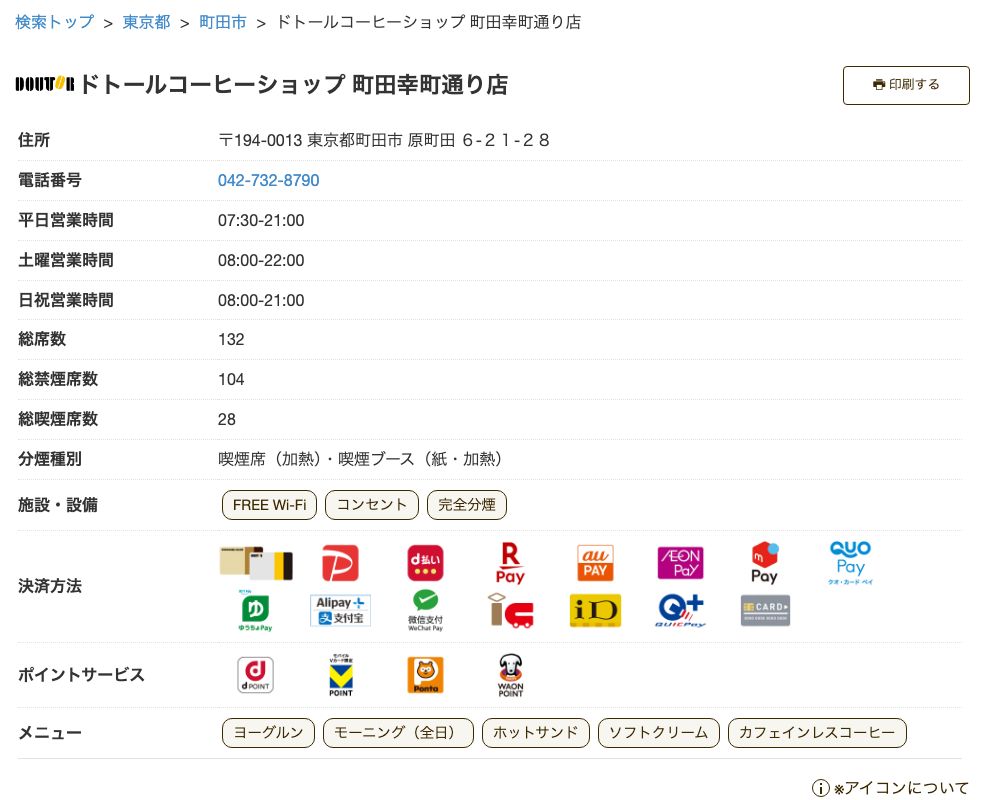Click the V POINT icon

[341, 675]
